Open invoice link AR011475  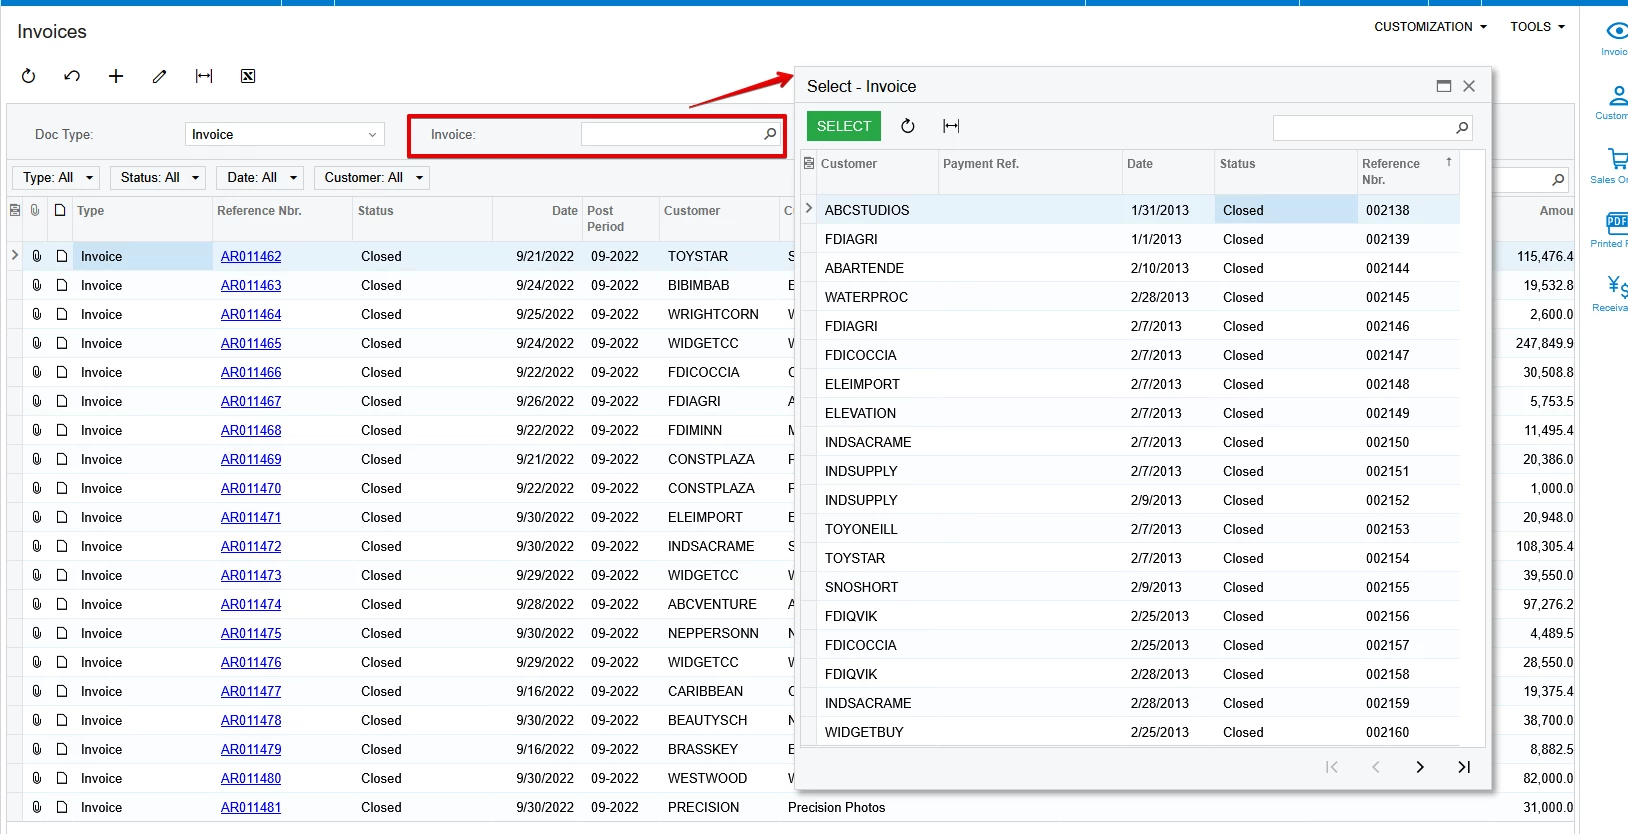tap(251, 633)
